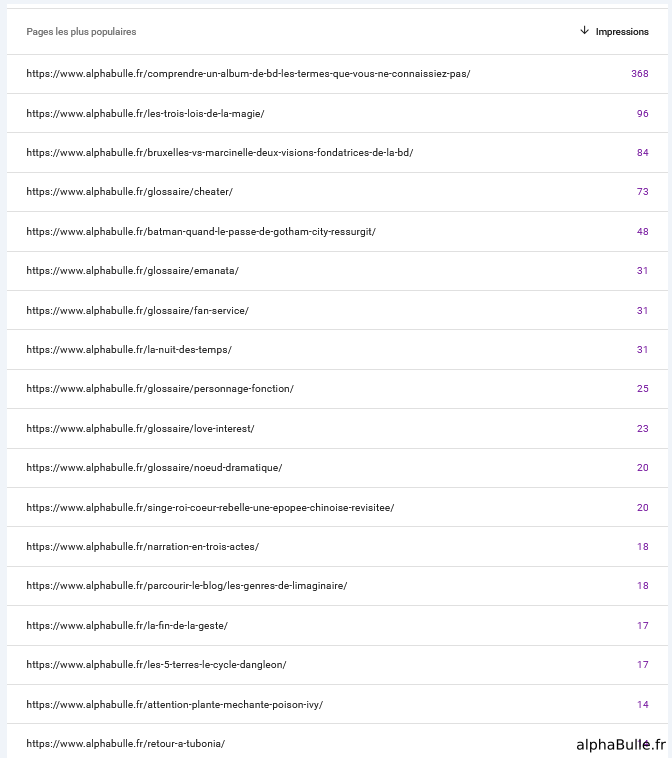Image resolution: width=672 pixels, height=758 pixels.
Task: Sort by the Impressions column header
Action: 622,32
